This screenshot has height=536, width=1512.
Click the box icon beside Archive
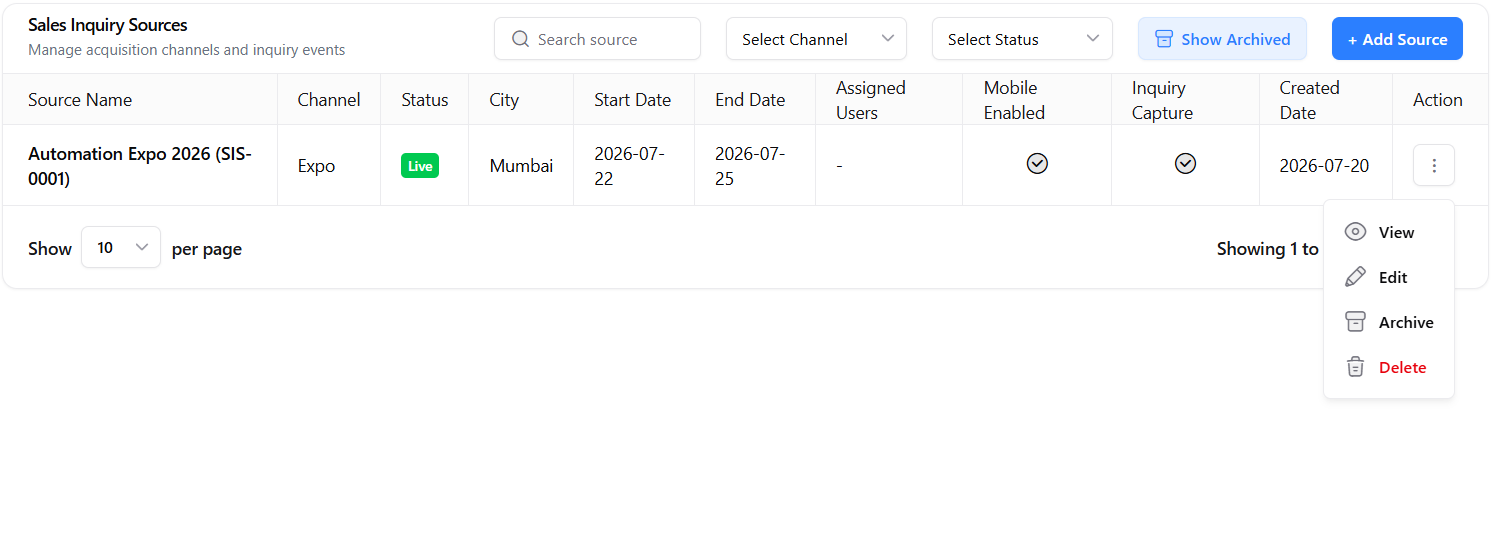pyautogui.click(x=1355, y=322)
